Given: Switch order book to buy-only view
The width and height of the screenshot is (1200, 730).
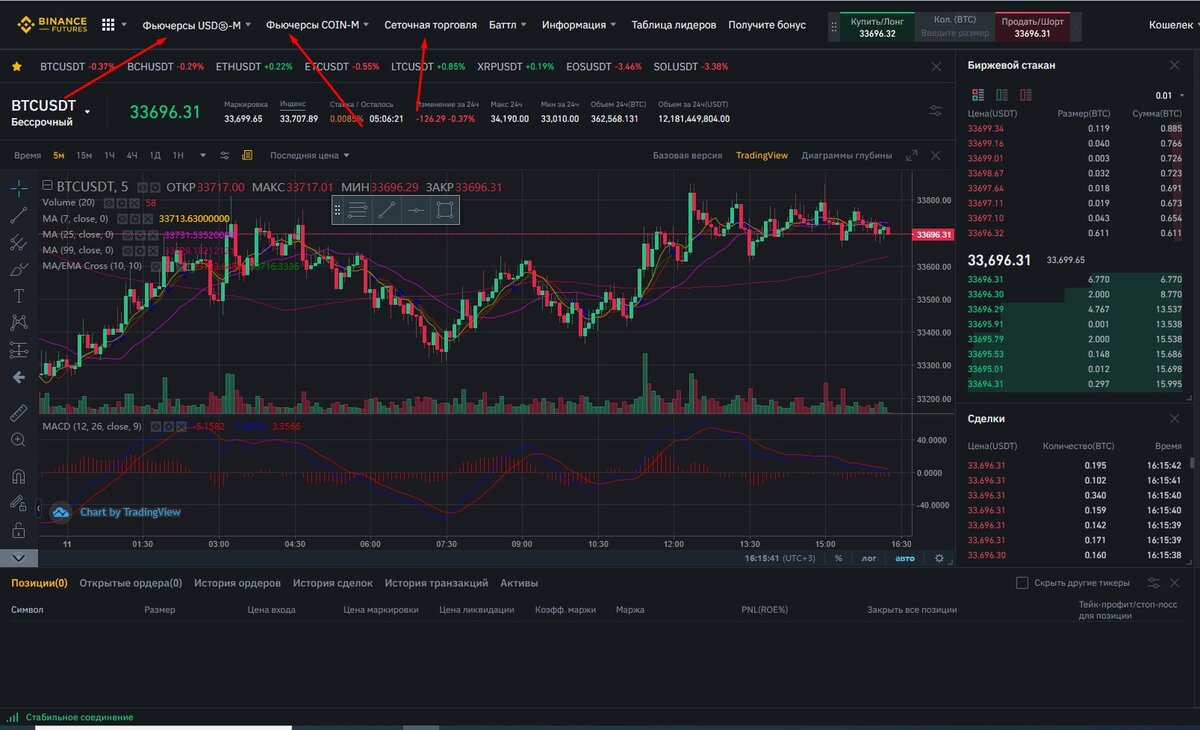Looking at the screenshot, I should [1003, 95].
